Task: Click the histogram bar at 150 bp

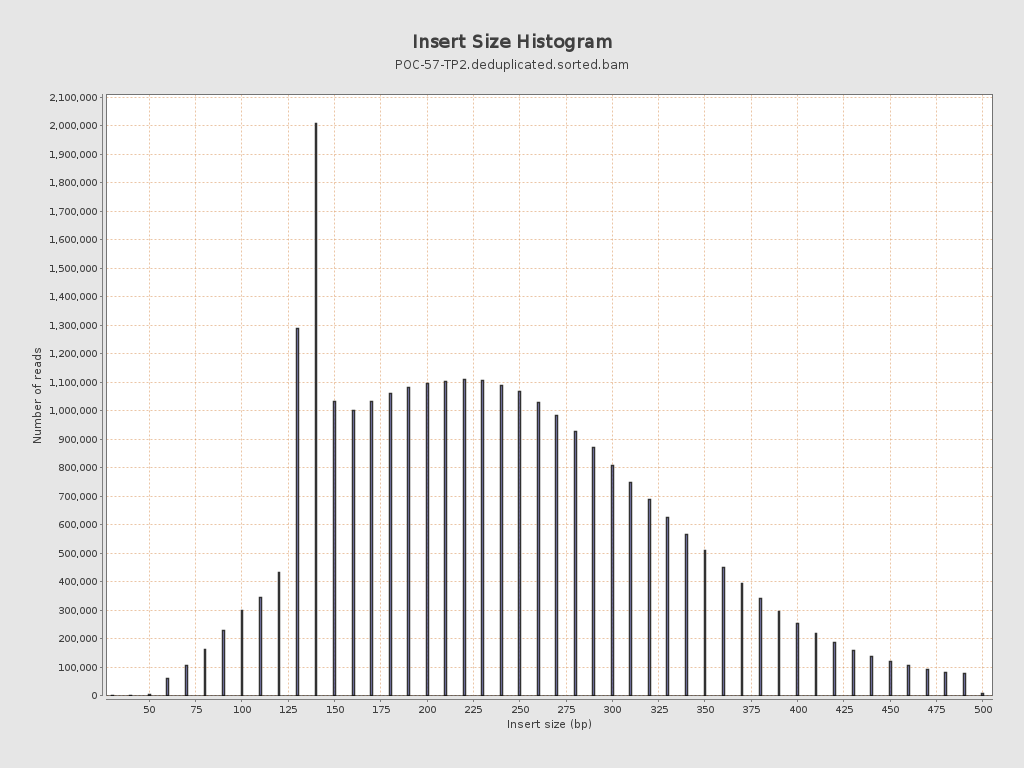Action: tap(335, 549)
